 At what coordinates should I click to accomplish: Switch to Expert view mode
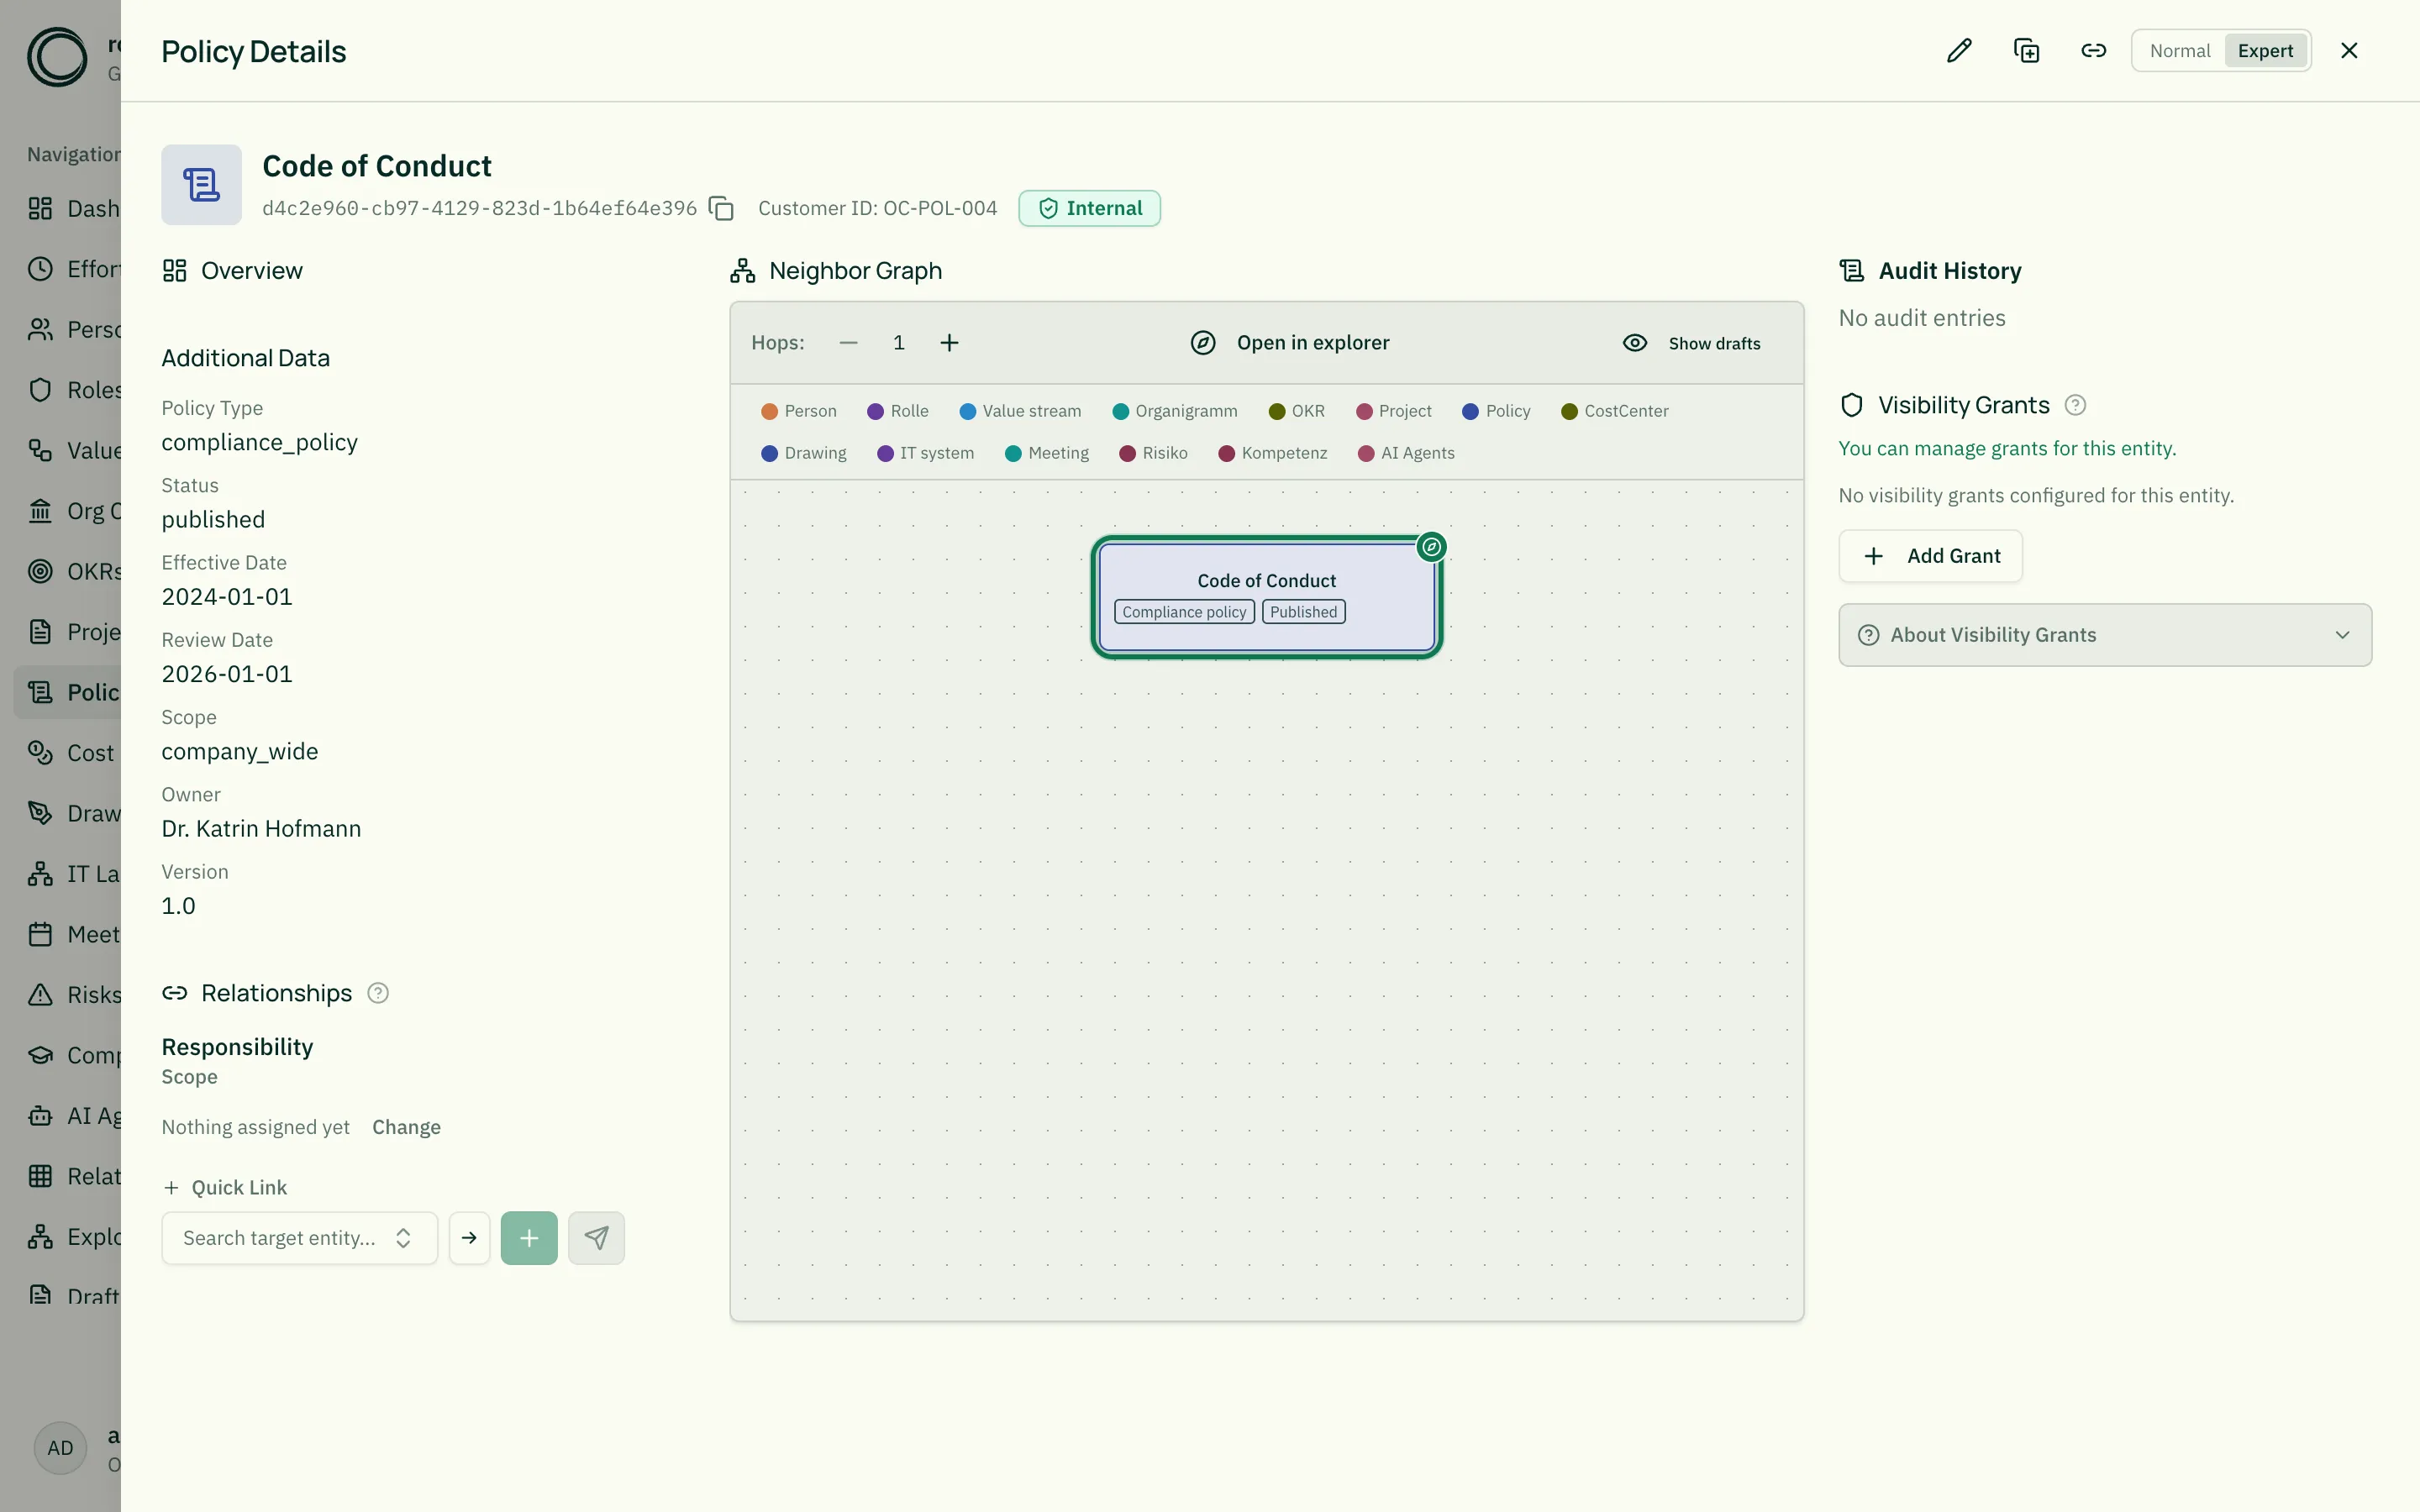click(2265, 51)
